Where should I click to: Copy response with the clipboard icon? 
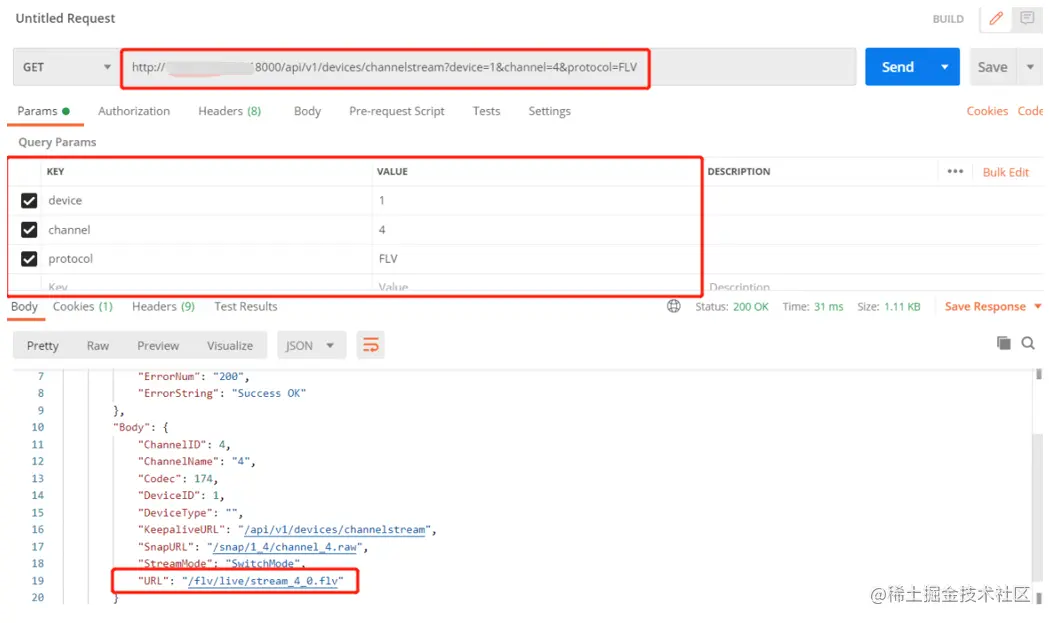1004,343
